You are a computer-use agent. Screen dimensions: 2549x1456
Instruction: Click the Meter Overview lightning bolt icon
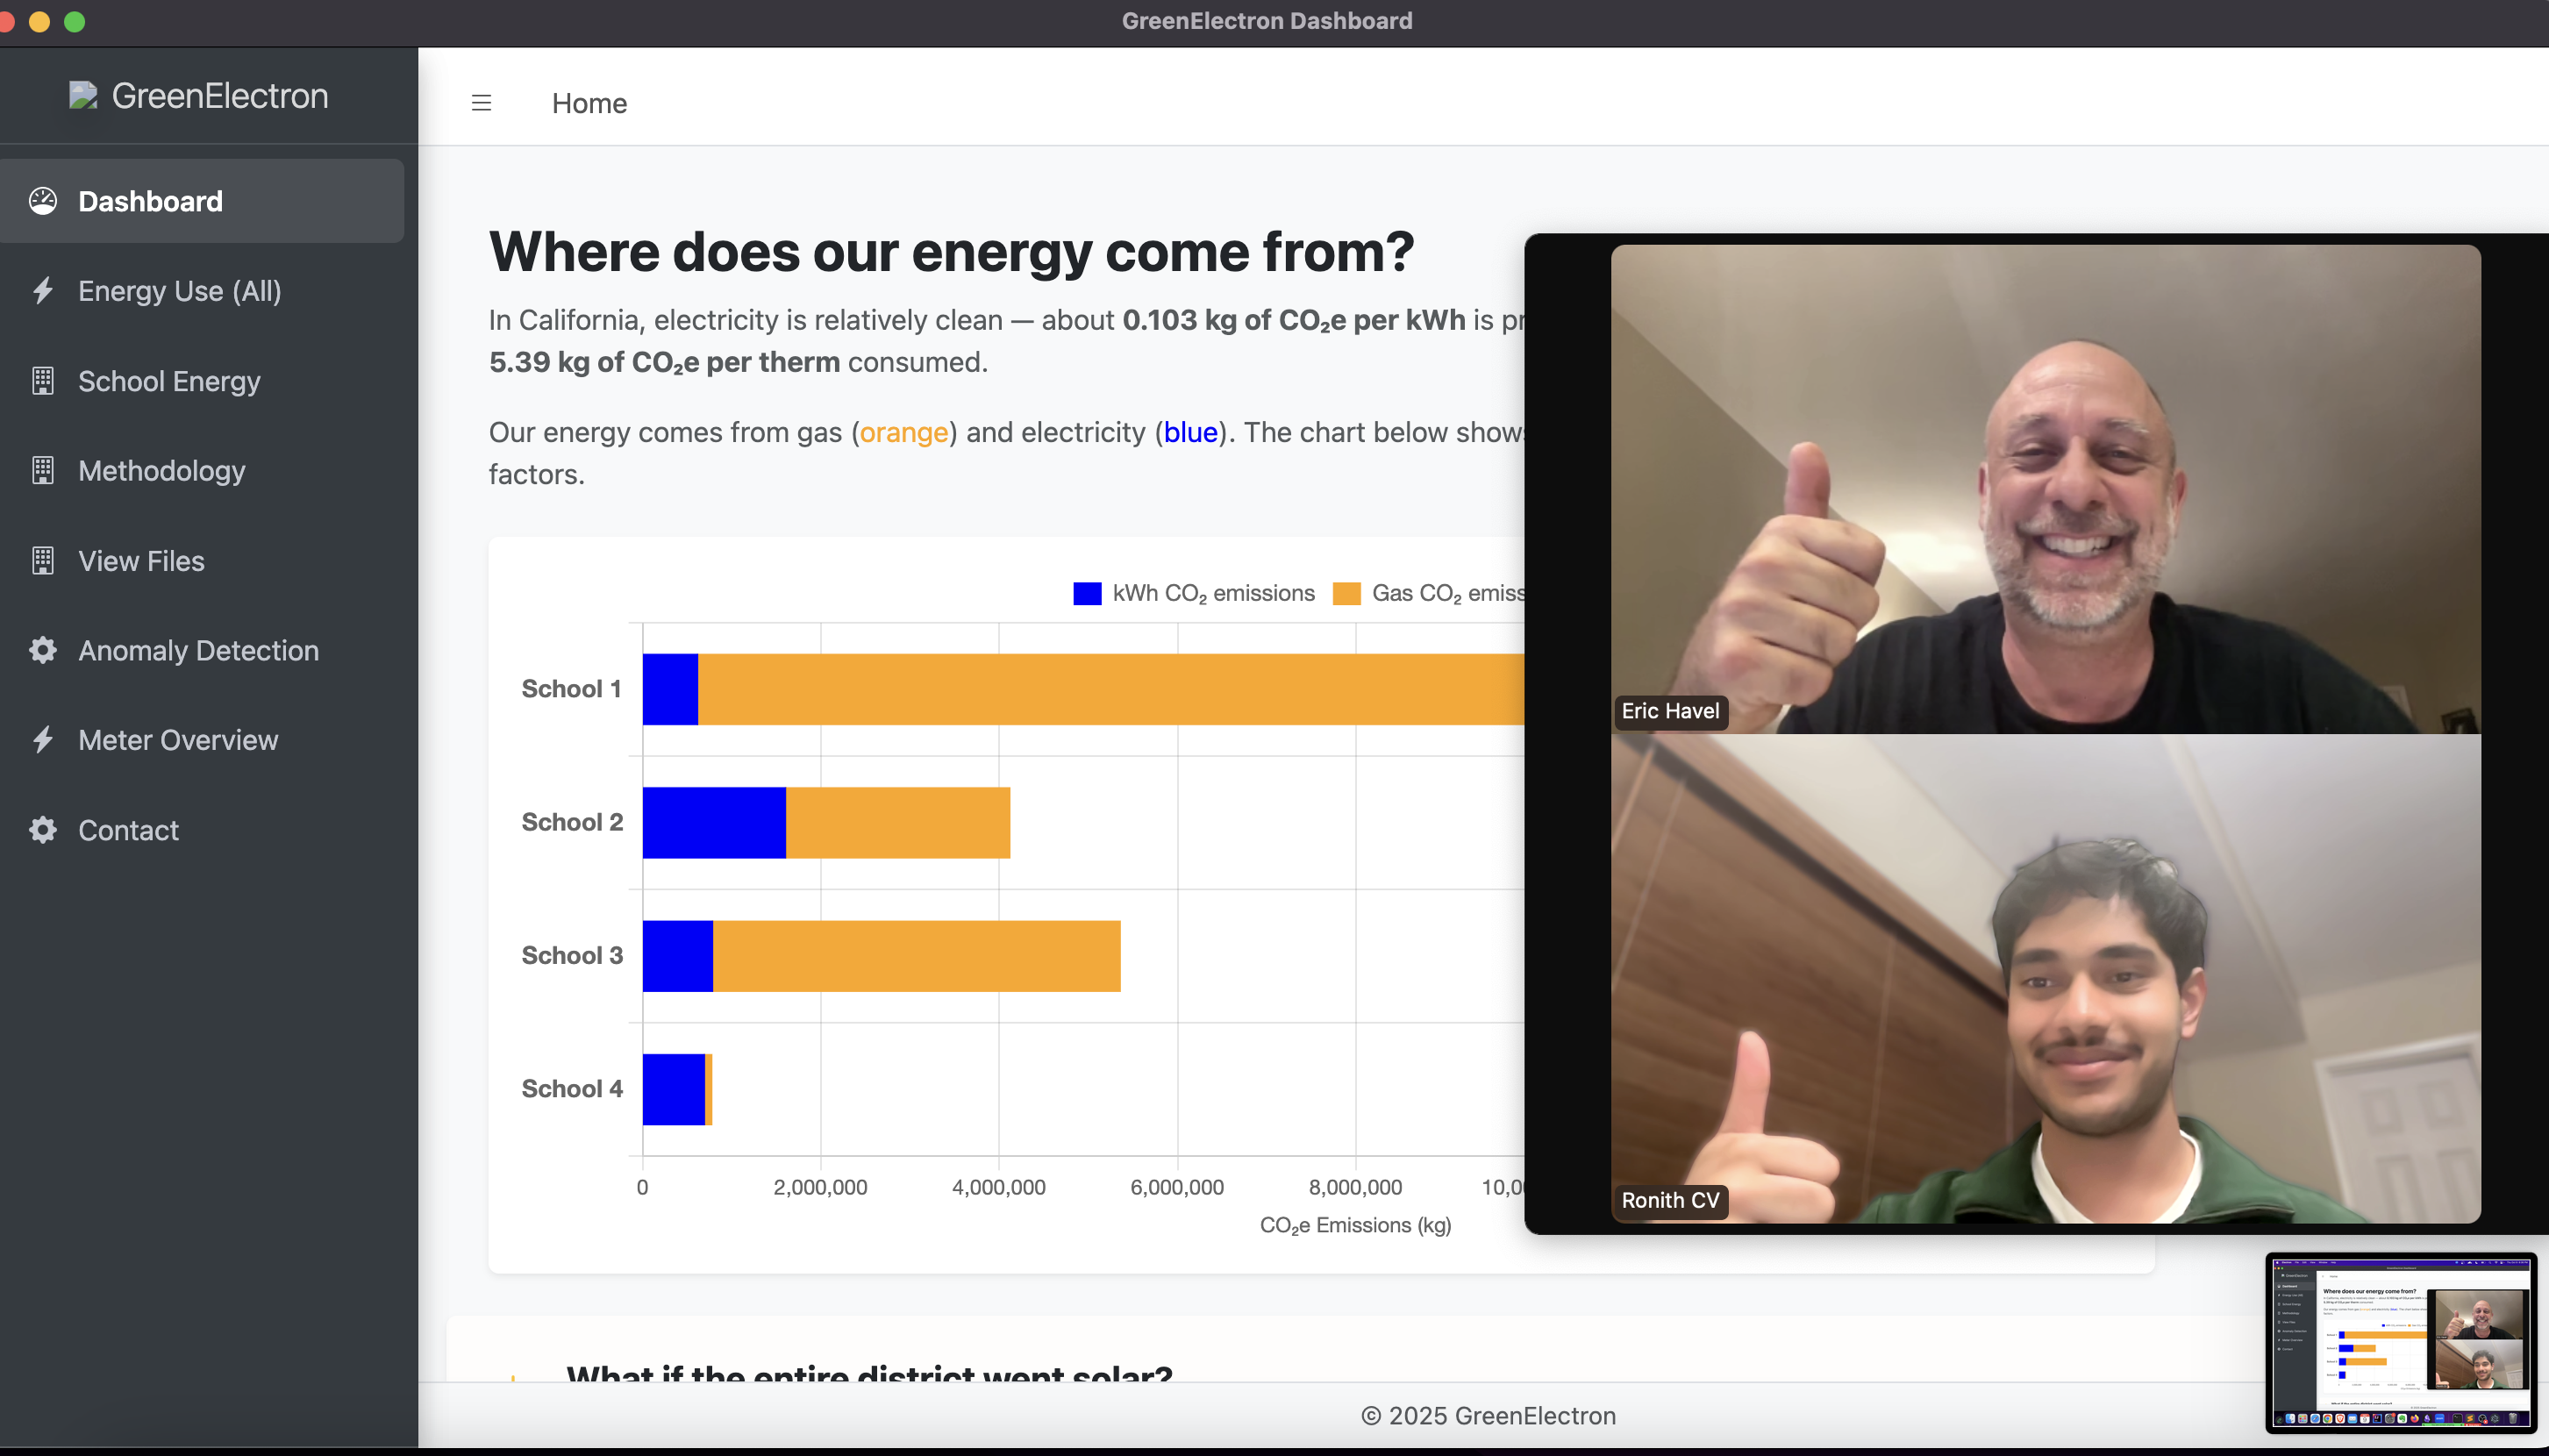pyautogui.click(x=44, y=740)
